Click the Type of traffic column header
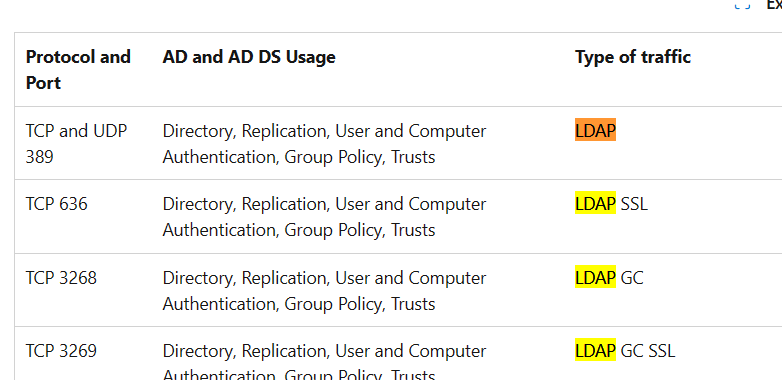782x380 pixels. [x=633, y=57]
